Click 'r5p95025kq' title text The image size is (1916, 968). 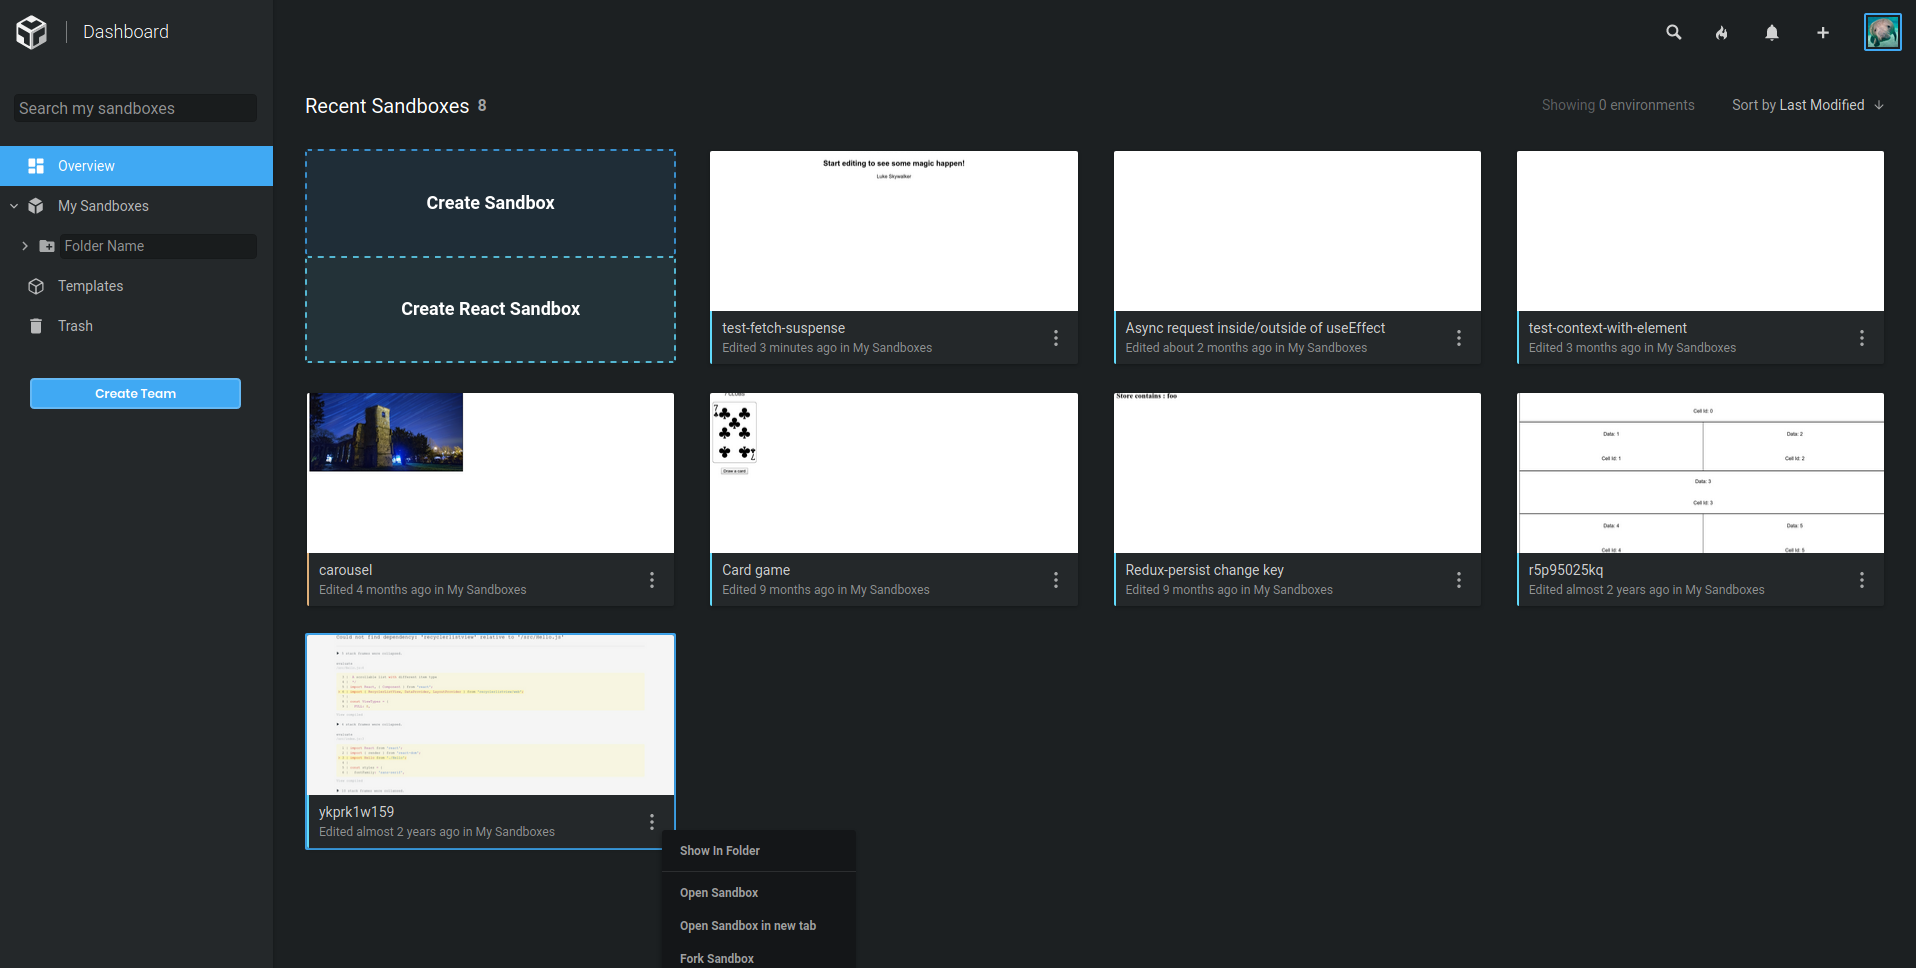pos(1565,570)
